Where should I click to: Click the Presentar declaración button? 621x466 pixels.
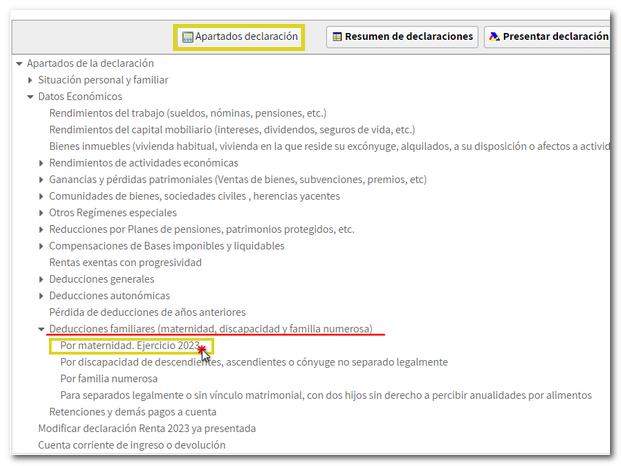tap(548, 37)
